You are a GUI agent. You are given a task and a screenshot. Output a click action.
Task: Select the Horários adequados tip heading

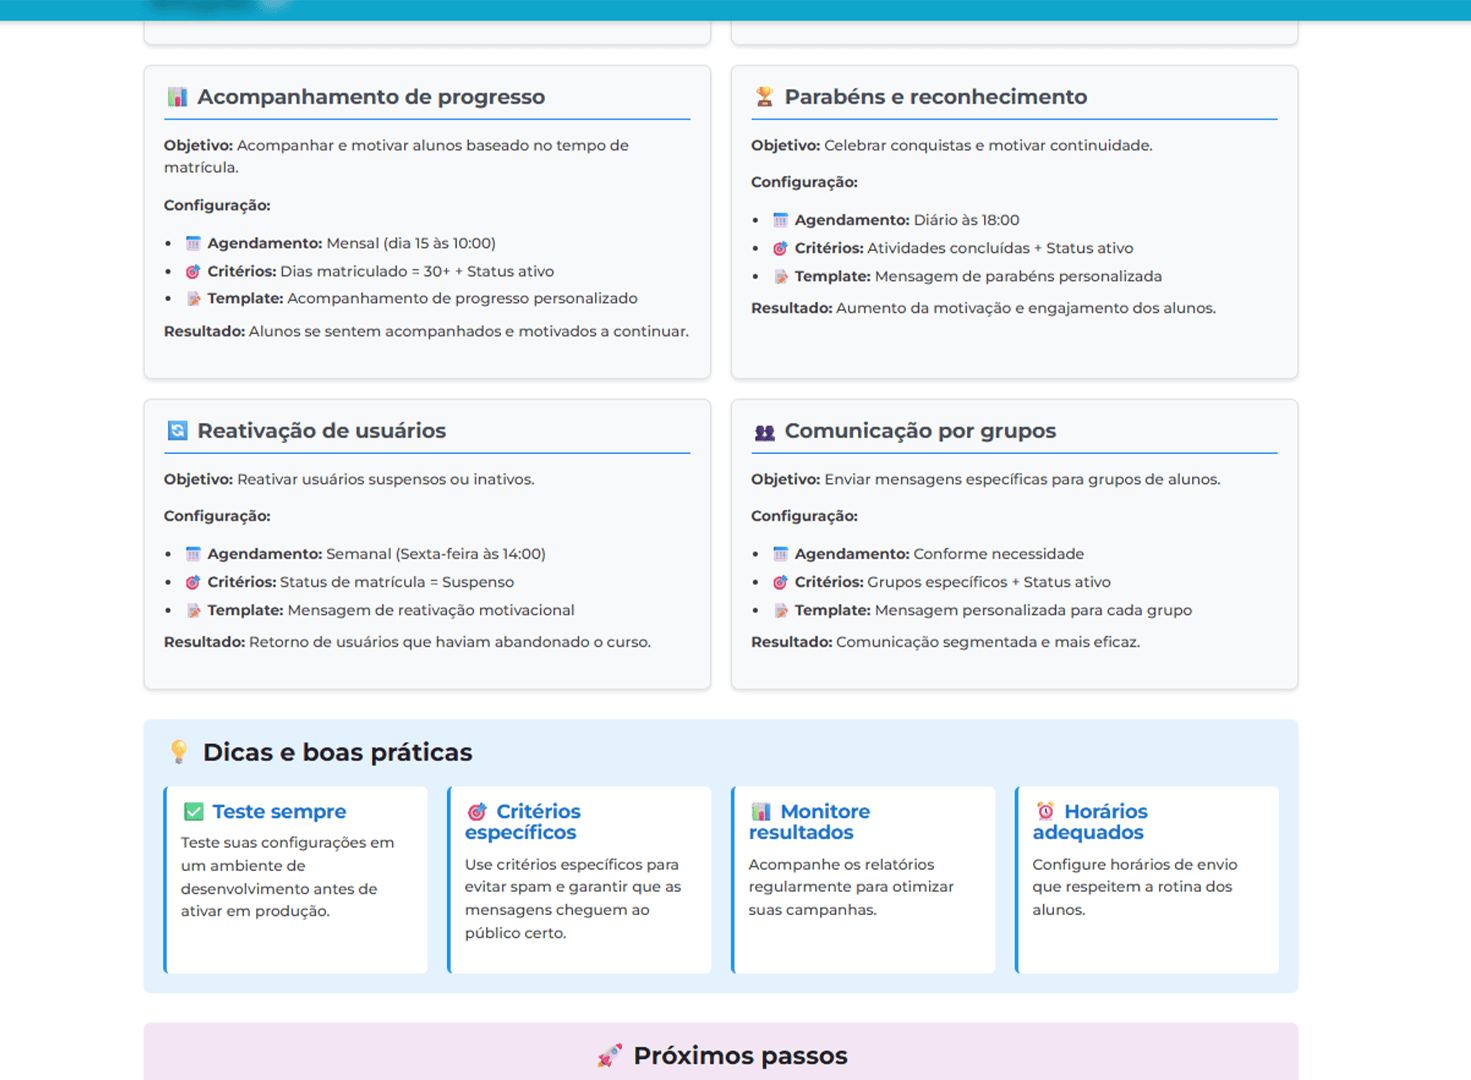pyautogui.click(x=1090, y=822)
